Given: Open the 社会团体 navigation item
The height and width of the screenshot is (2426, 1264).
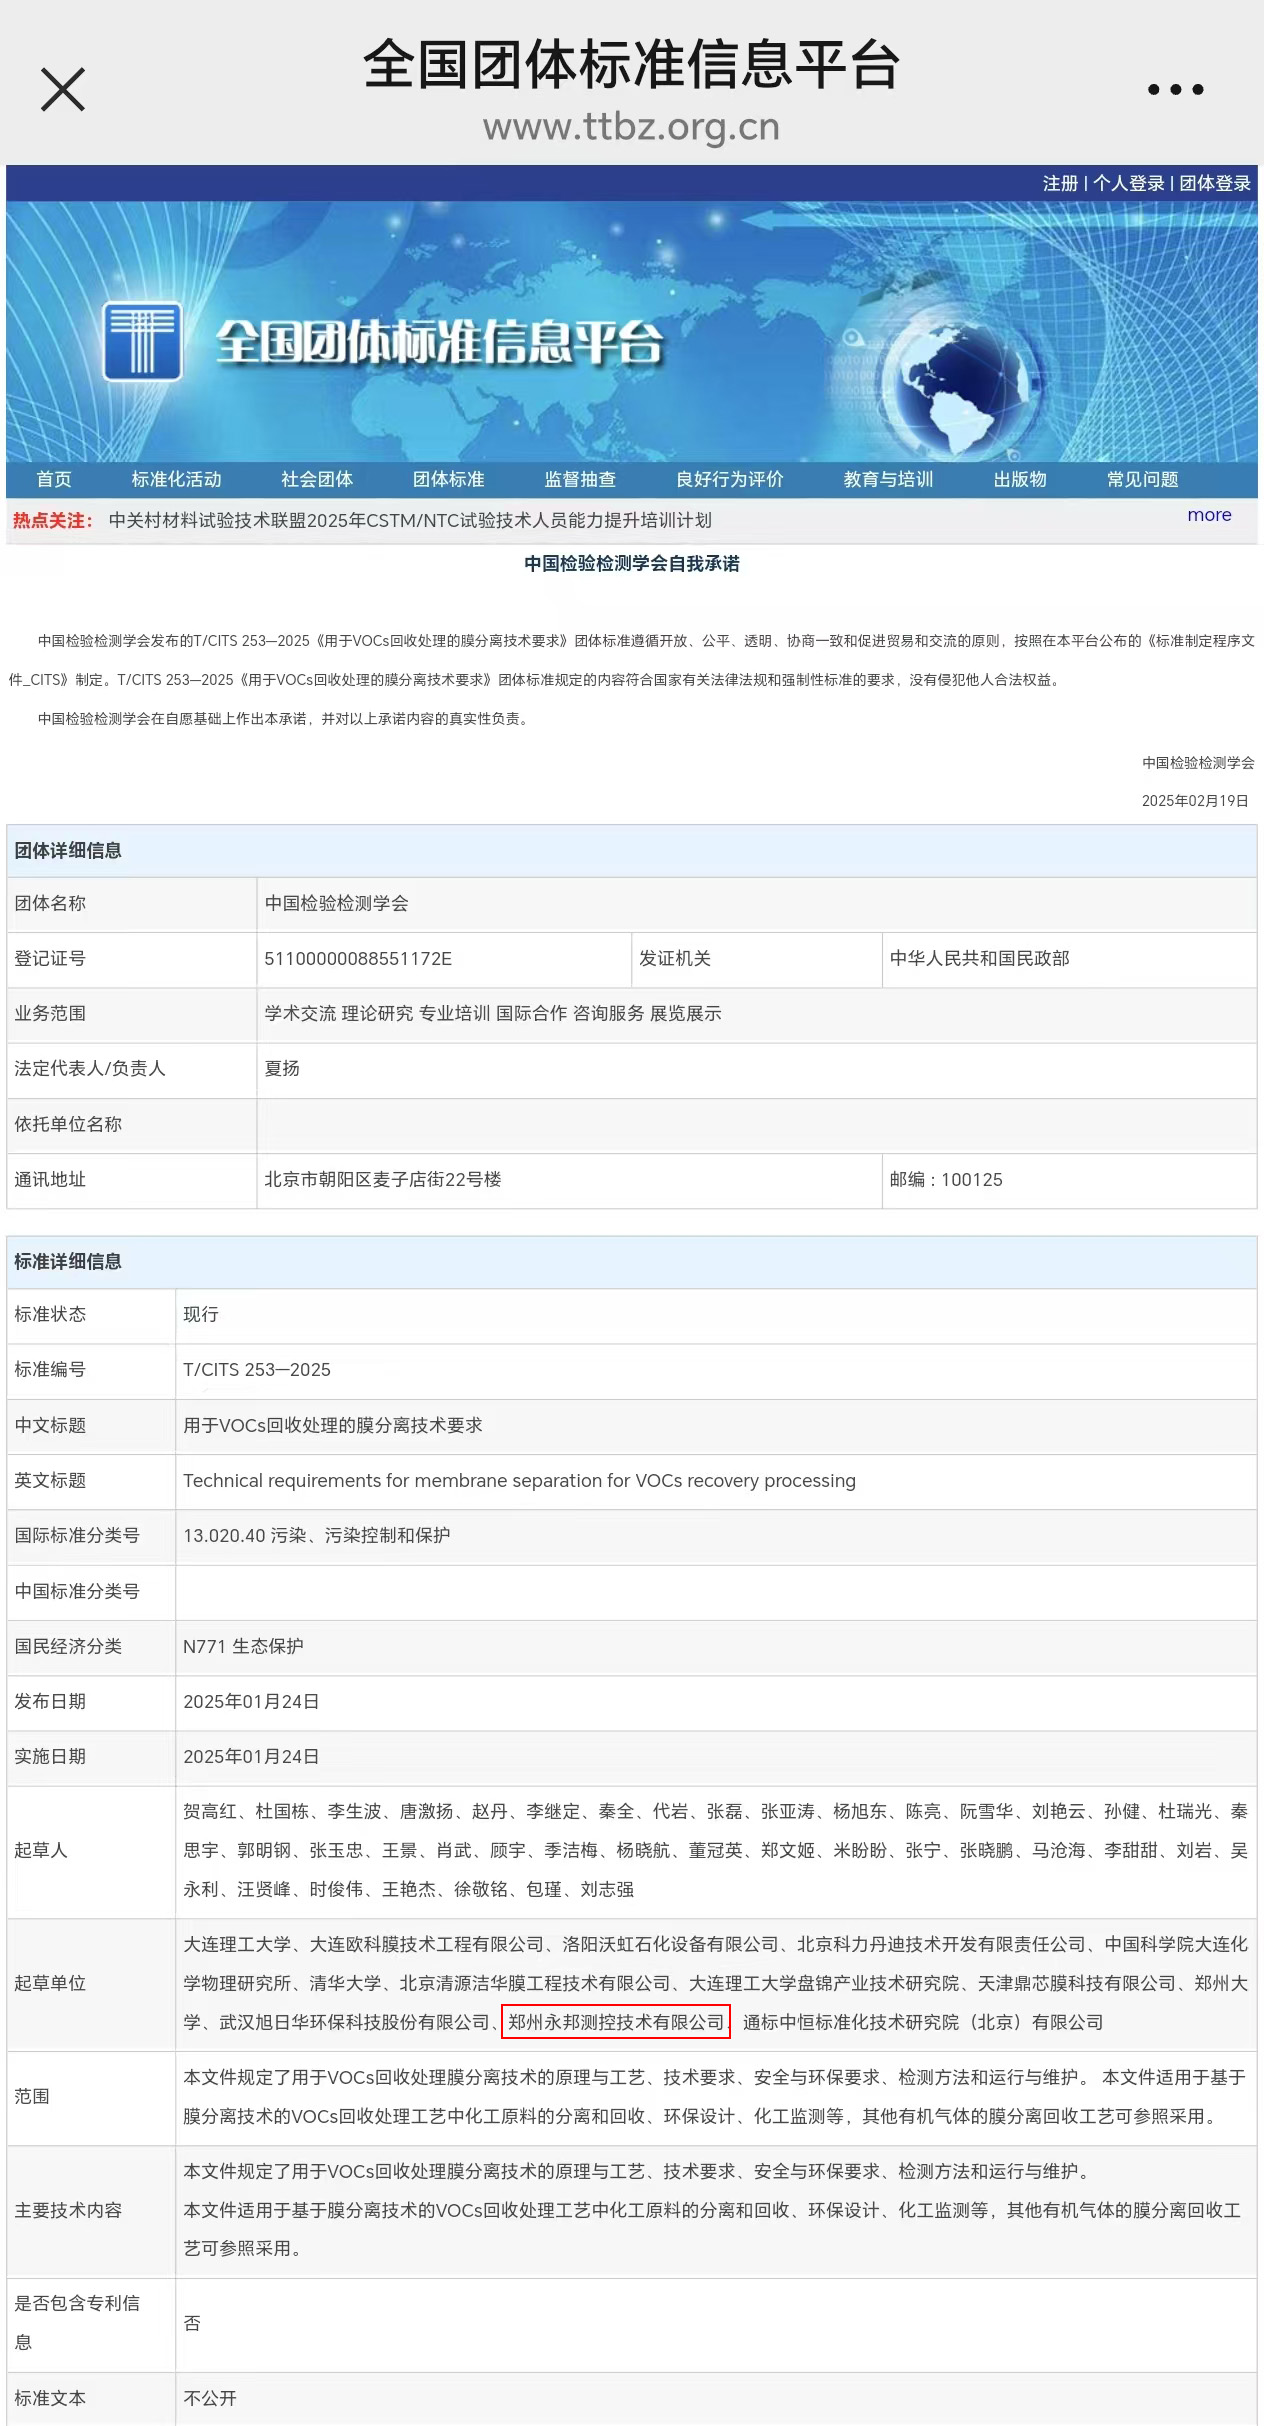Looking at the screenshot, I should 317,479.
